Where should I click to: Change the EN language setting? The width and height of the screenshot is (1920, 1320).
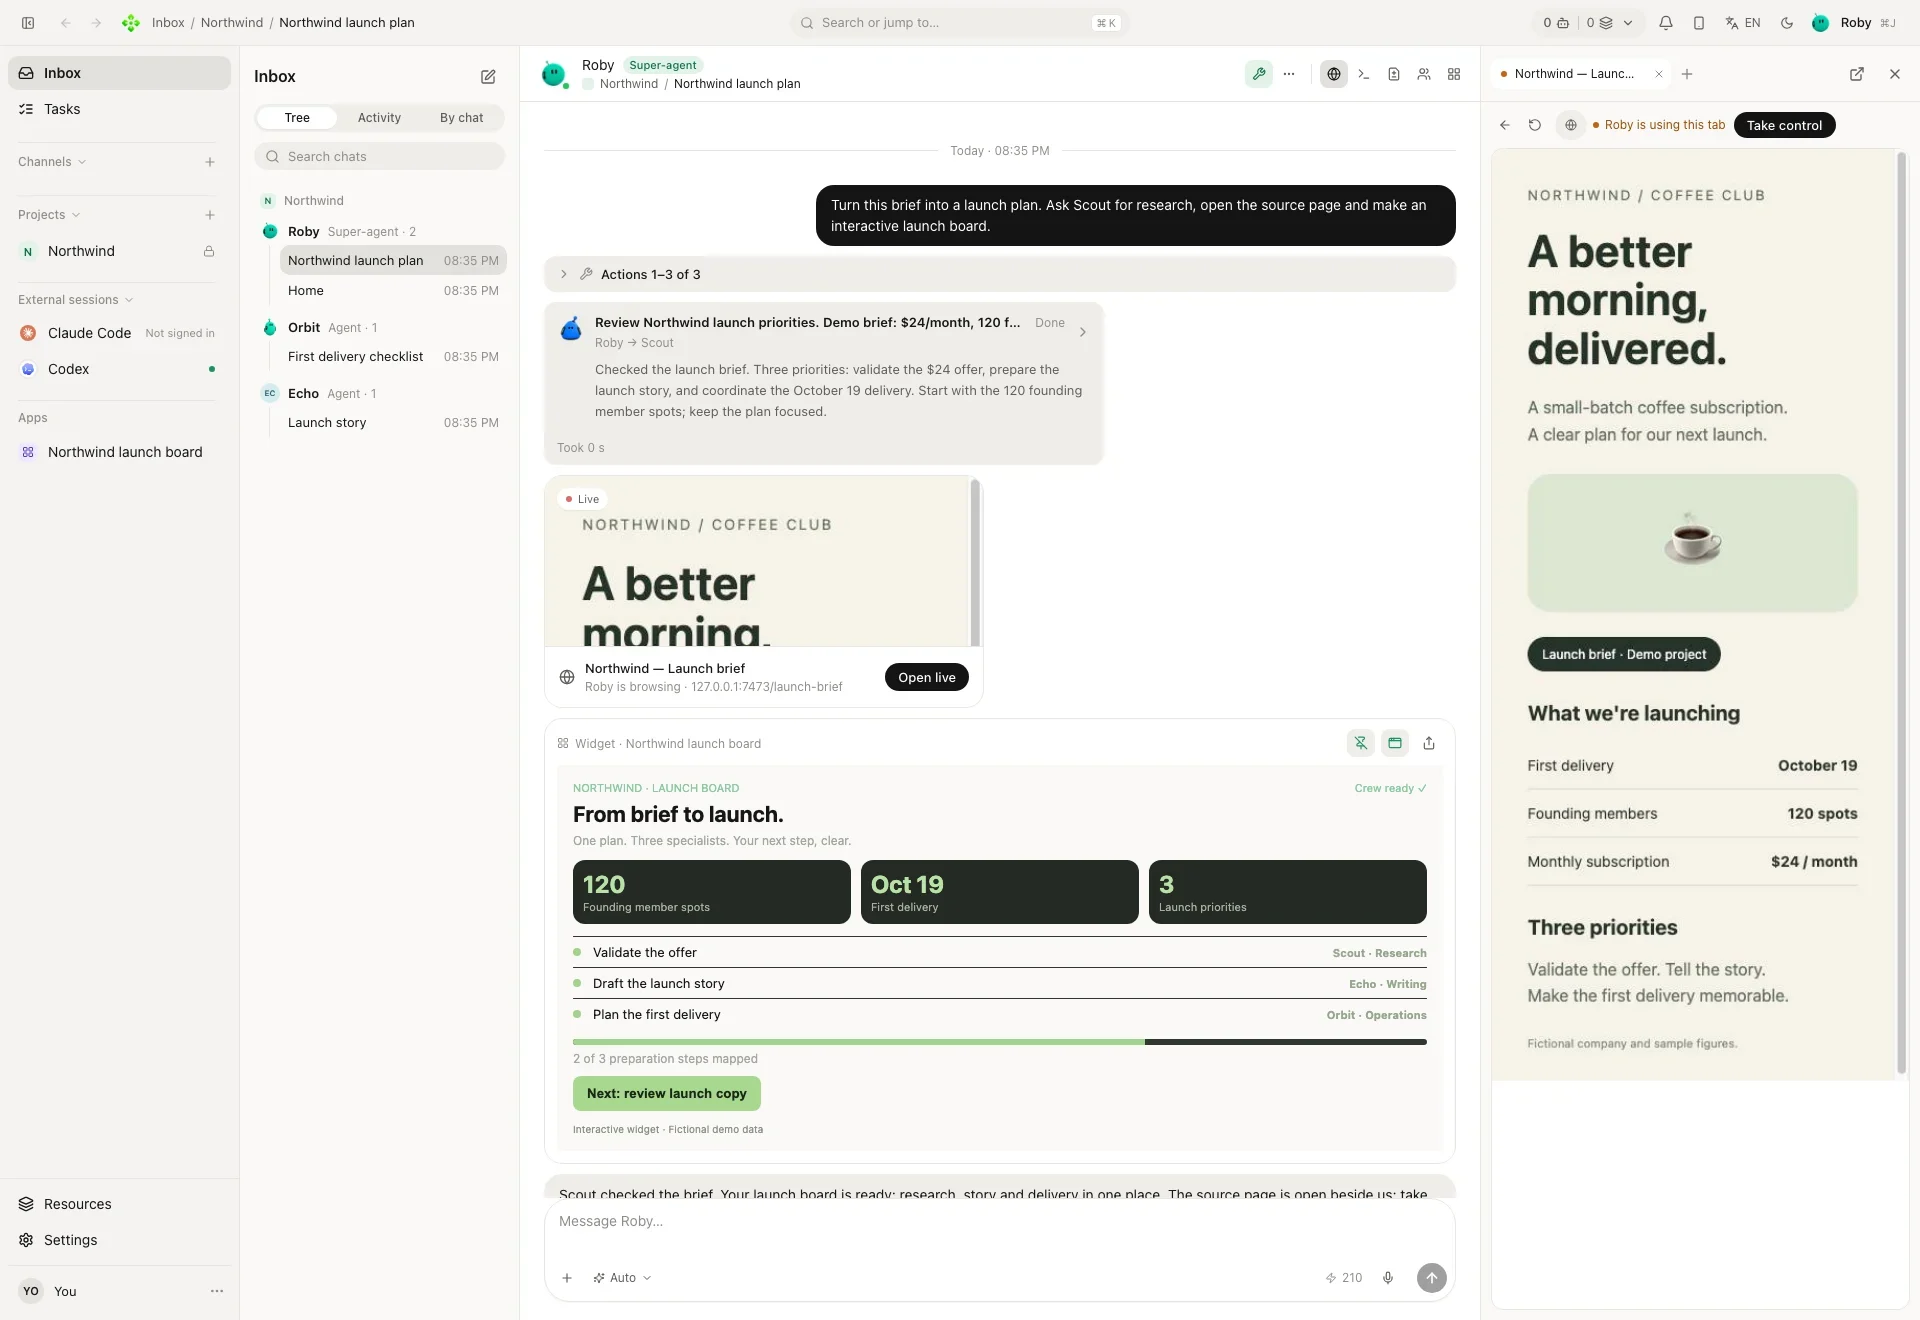pos(1743,23)
